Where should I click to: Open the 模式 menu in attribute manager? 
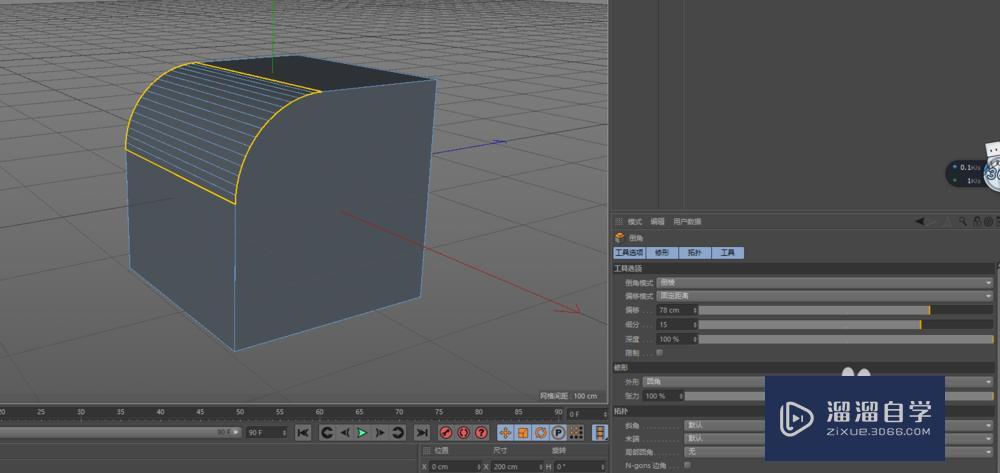pyautogui.click(x=635, y=222)
